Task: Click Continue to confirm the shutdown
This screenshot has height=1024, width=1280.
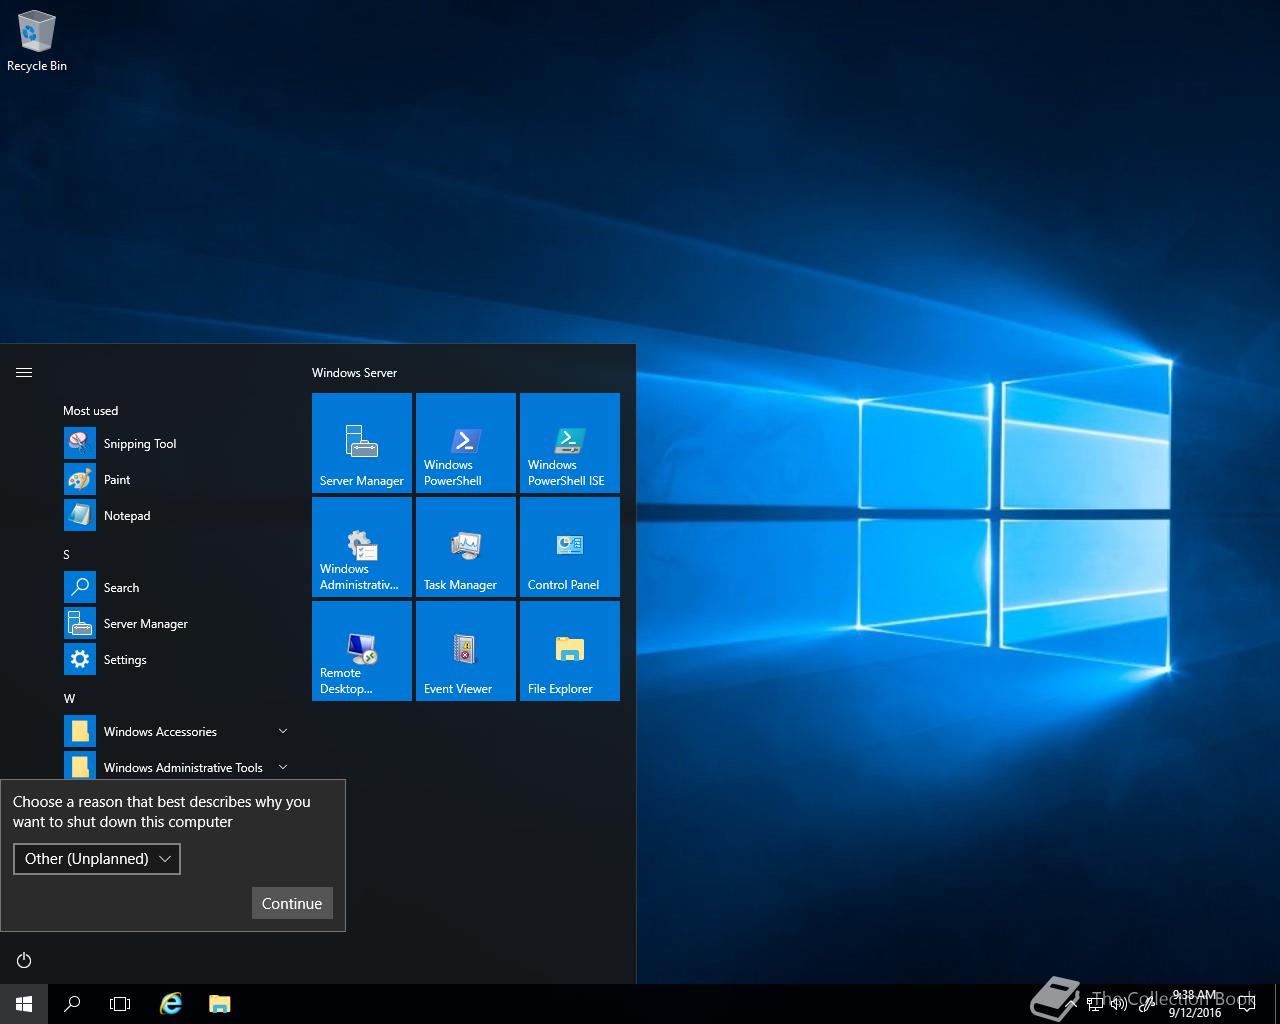Action: point(292,903)
